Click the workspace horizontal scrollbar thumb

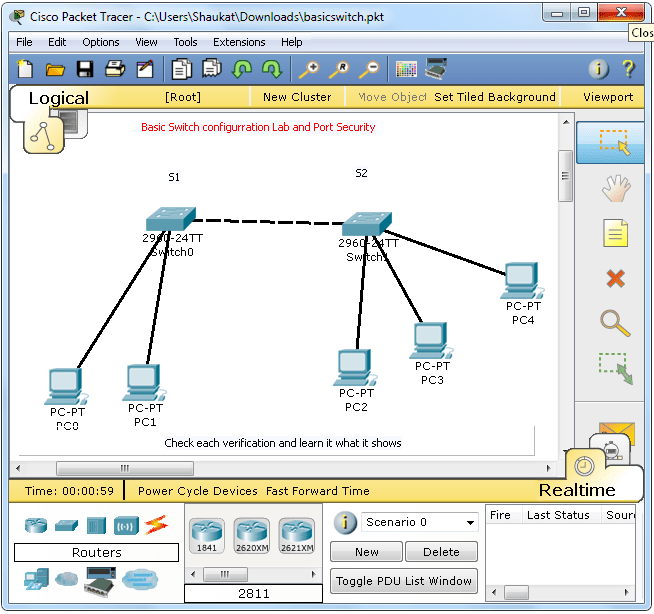(125, 468)
